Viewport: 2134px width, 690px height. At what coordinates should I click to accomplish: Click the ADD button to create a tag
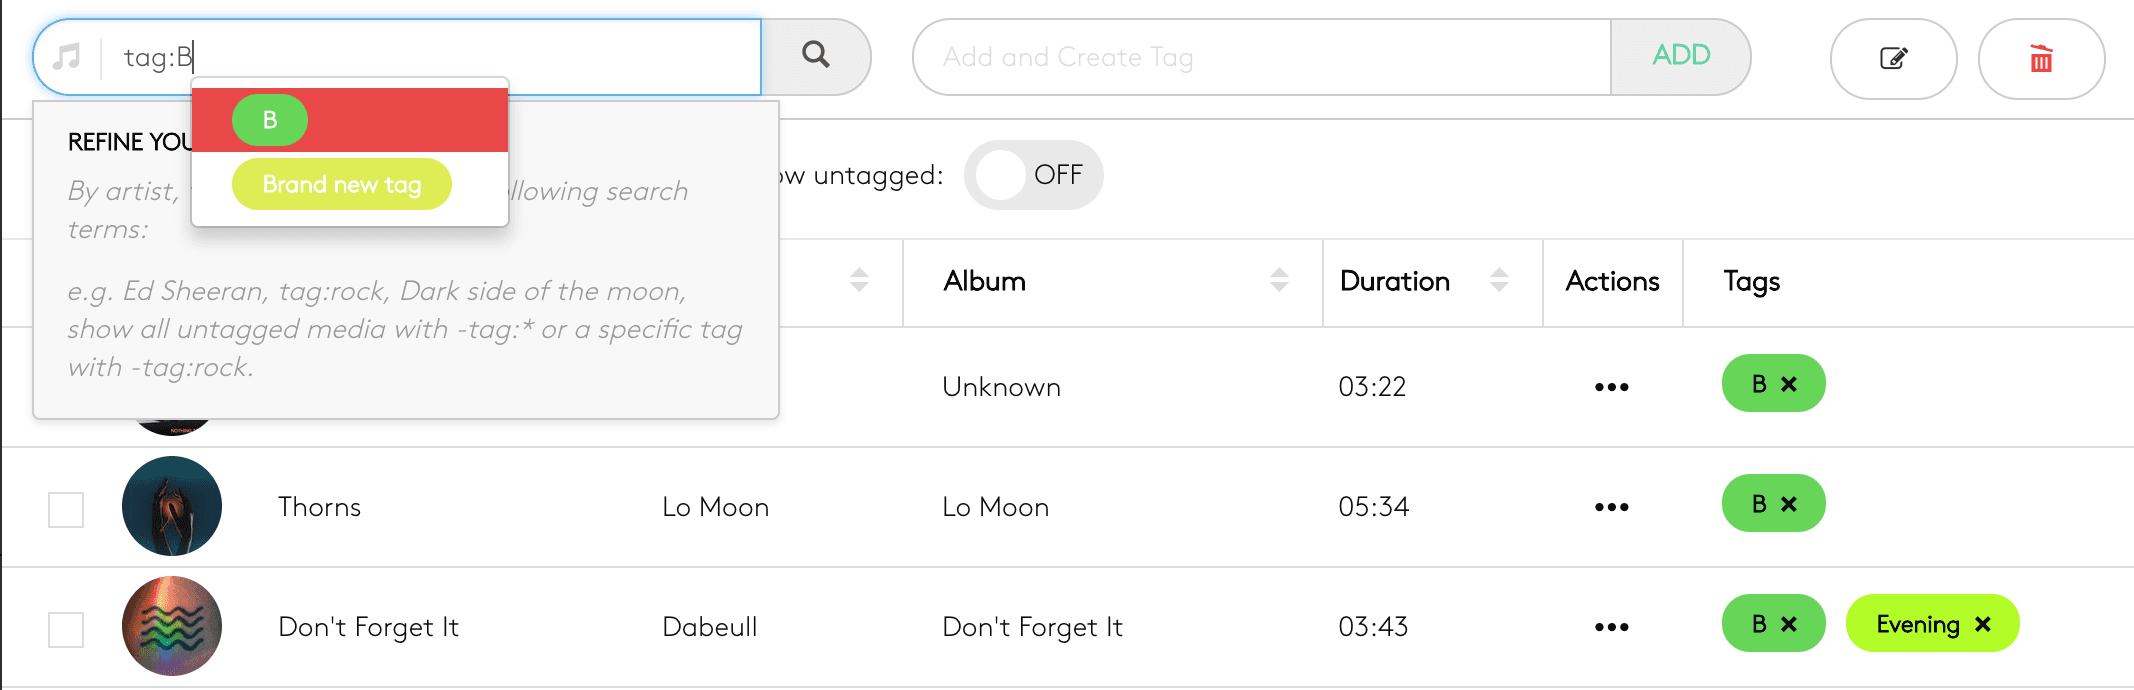point(1681,56)
